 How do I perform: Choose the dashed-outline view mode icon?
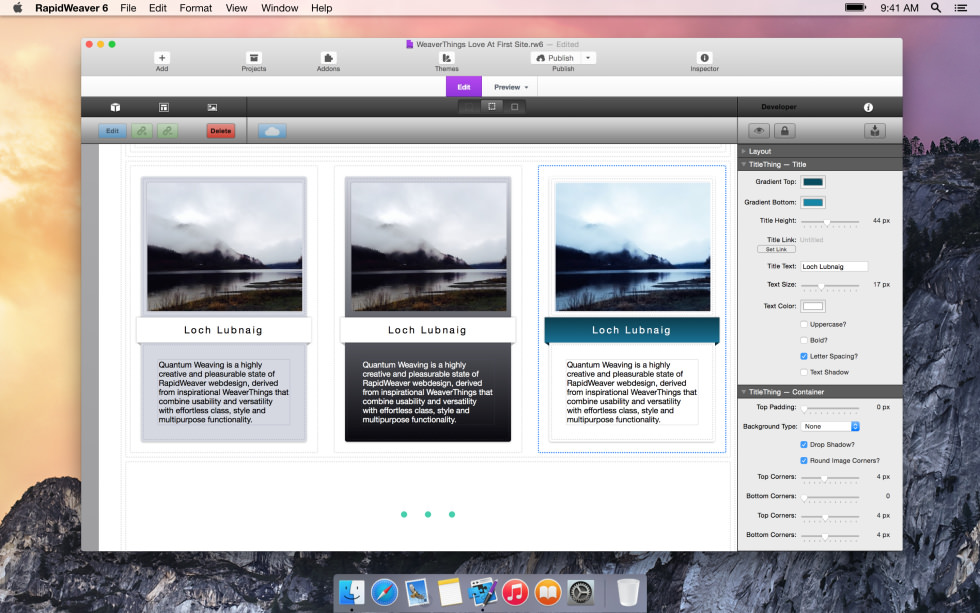click(x=492, y=107)
